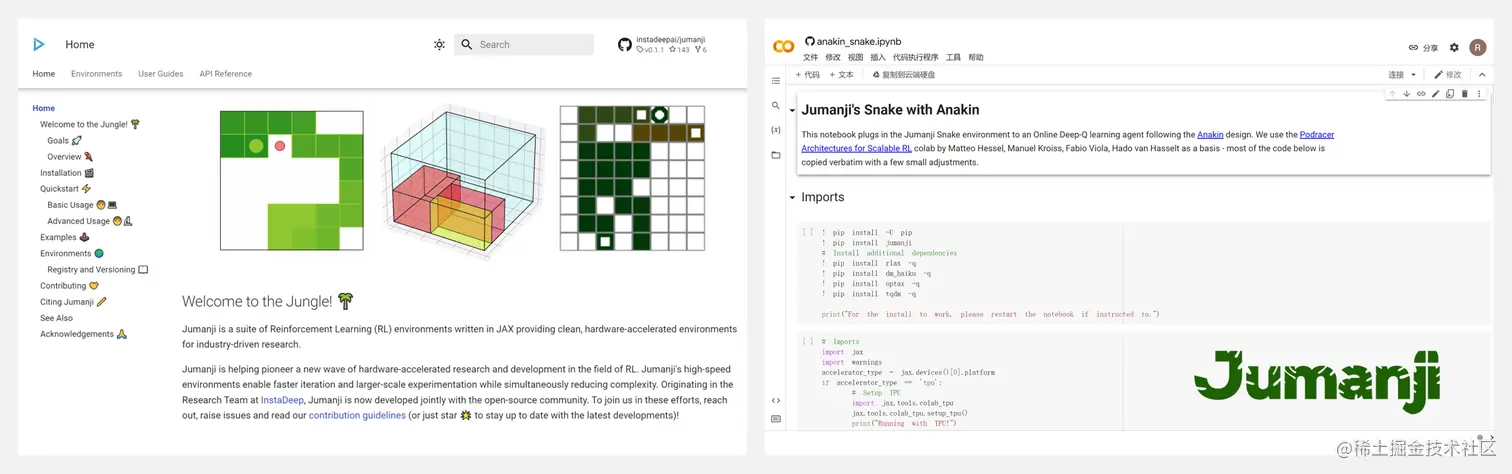Open the 视图 menu in Colab
1512x474 pixels.
[855, 58]
